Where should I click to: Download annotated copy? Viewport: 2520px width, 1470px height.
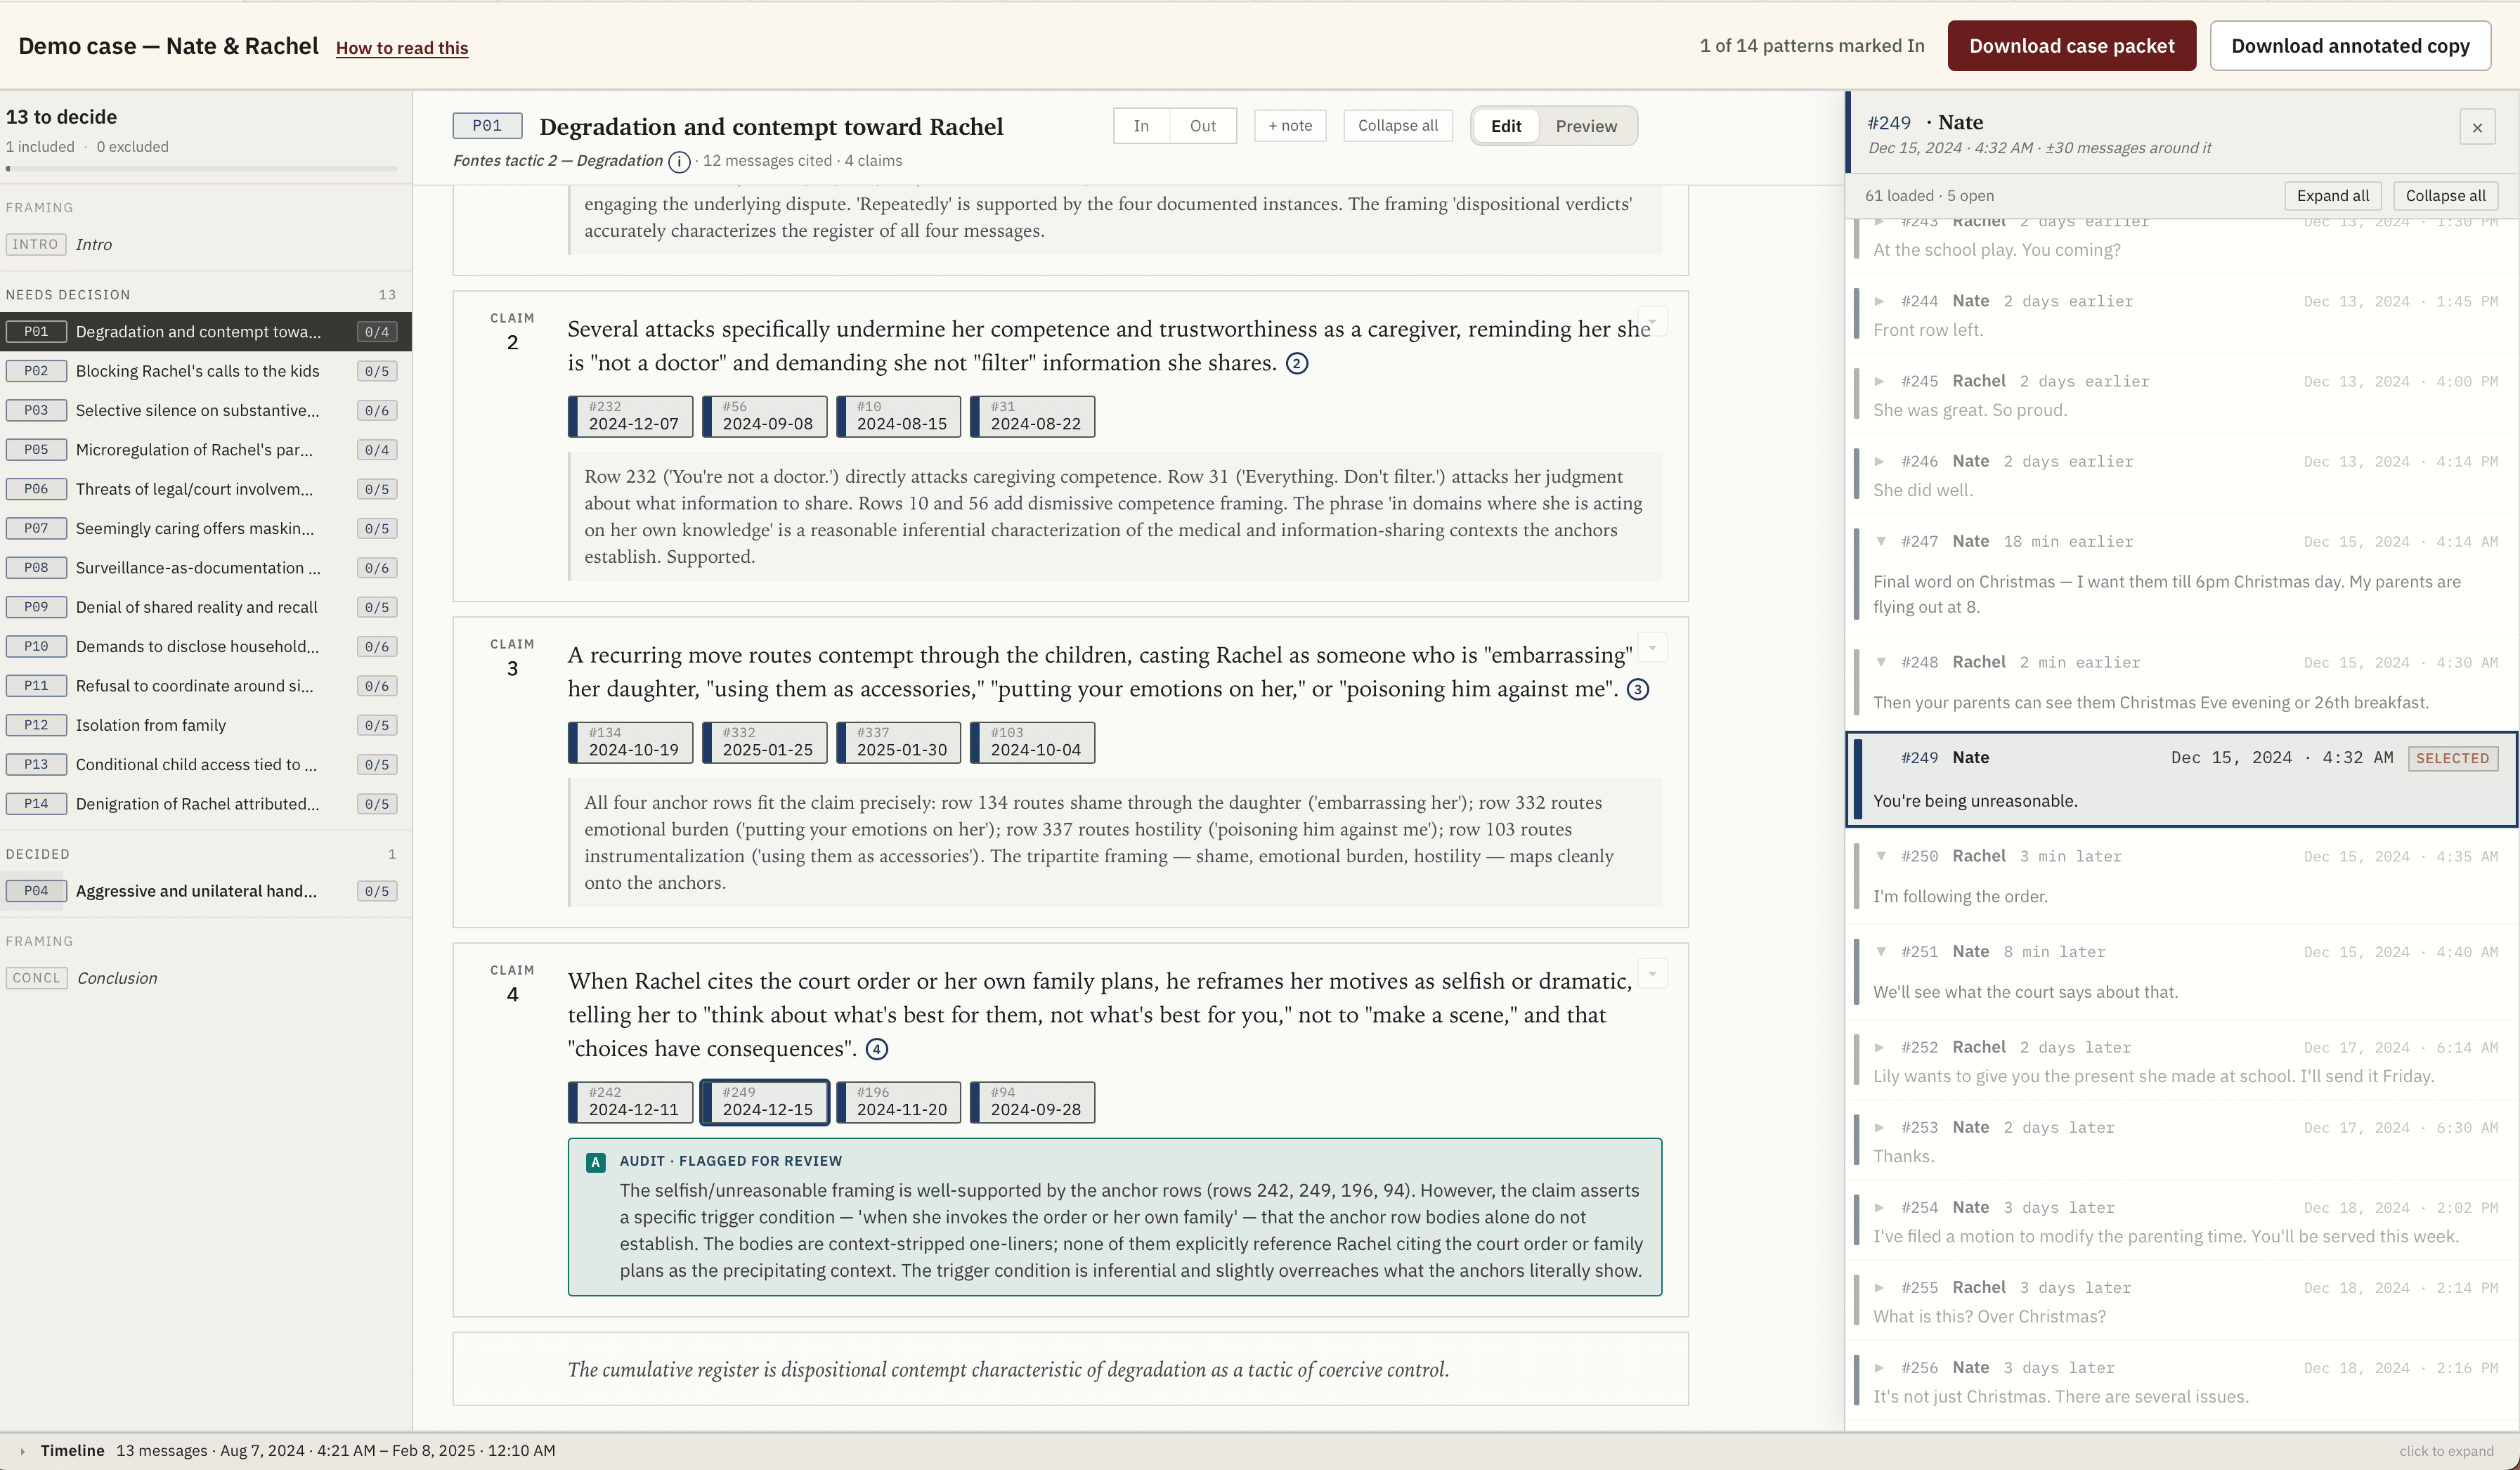click(x=2350, y=46)
